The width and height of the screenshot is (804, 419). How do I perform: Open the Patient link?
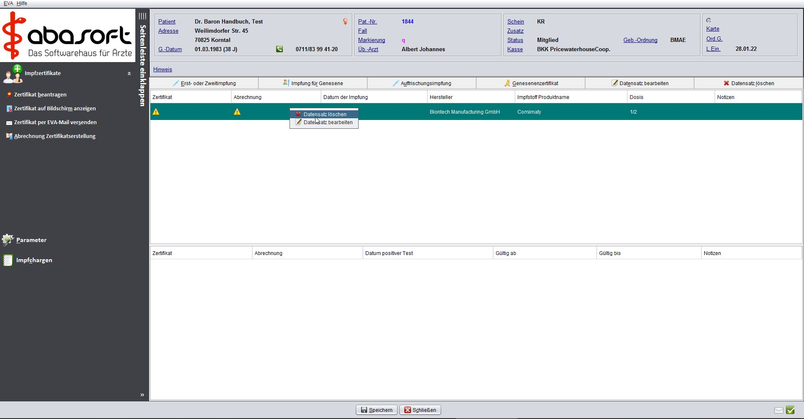pyautogui.click(x=167, y=22)
